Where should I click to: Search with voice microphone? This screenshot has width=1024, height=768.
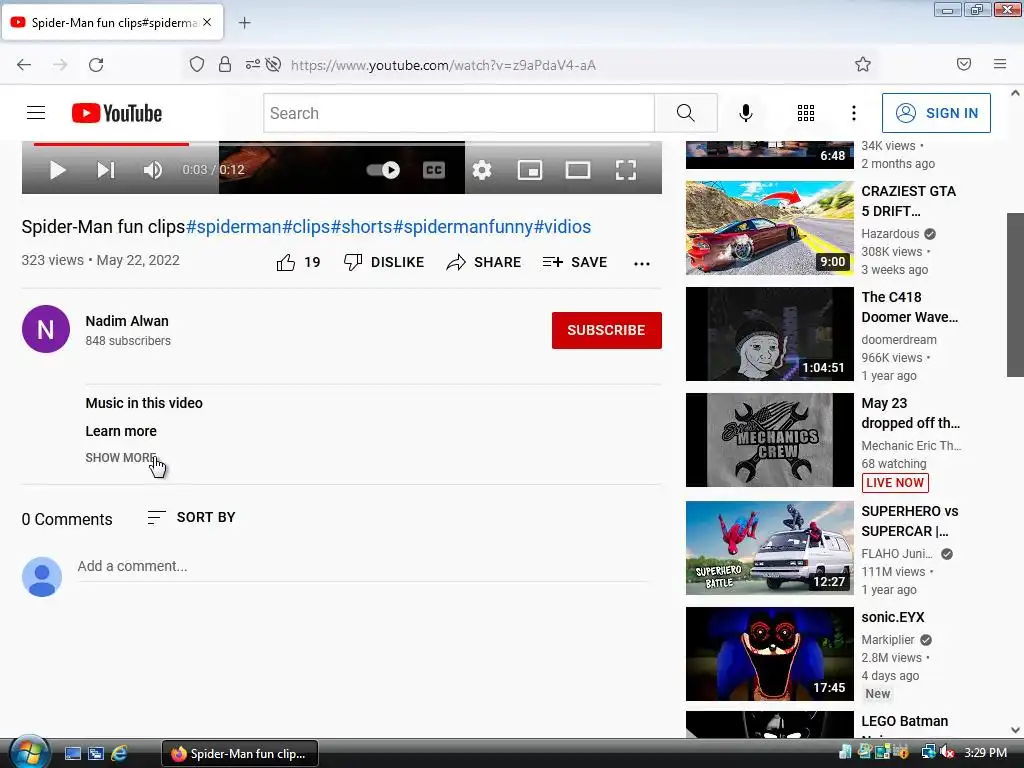(x=745, y=113)
